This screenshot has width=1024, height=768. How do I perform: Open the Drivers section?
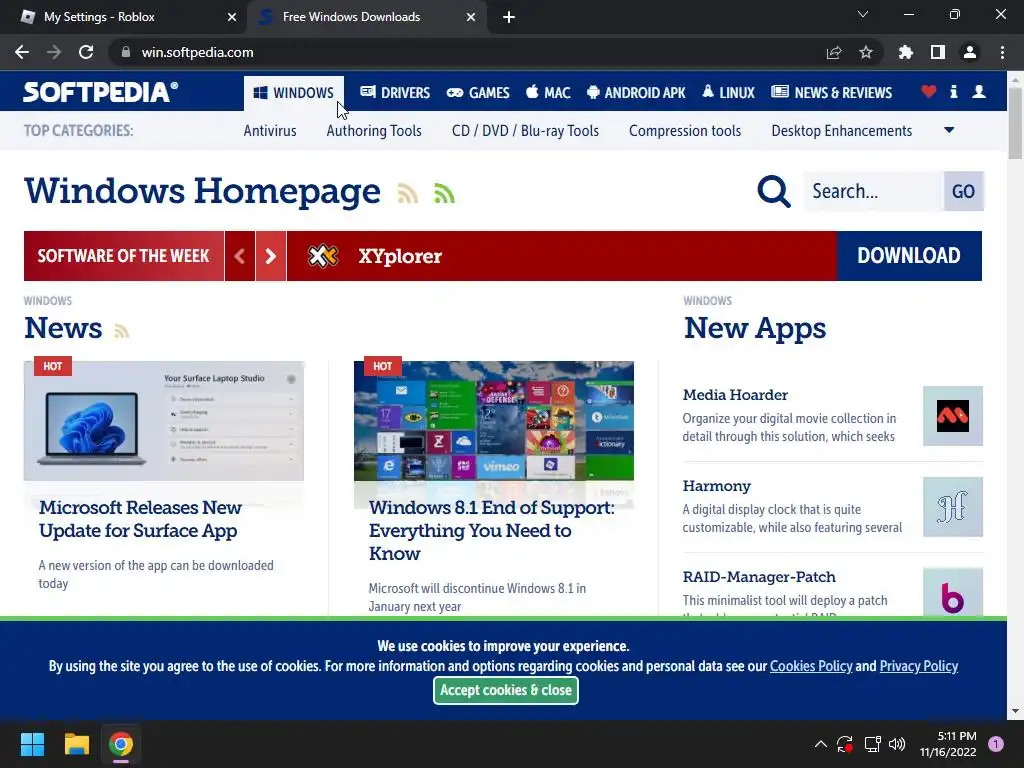click(x=395, y=93)
